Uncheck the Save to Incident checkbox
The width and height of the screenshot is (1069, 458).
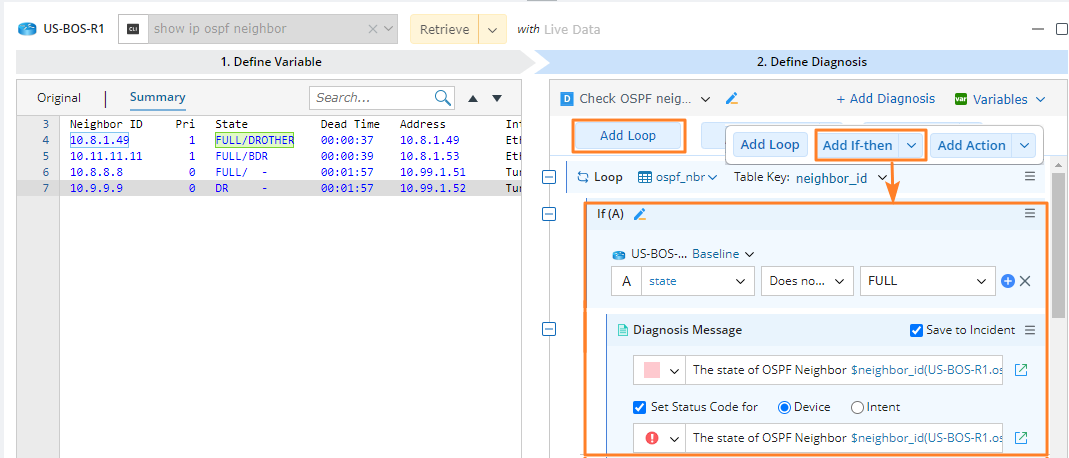(917, 330)
